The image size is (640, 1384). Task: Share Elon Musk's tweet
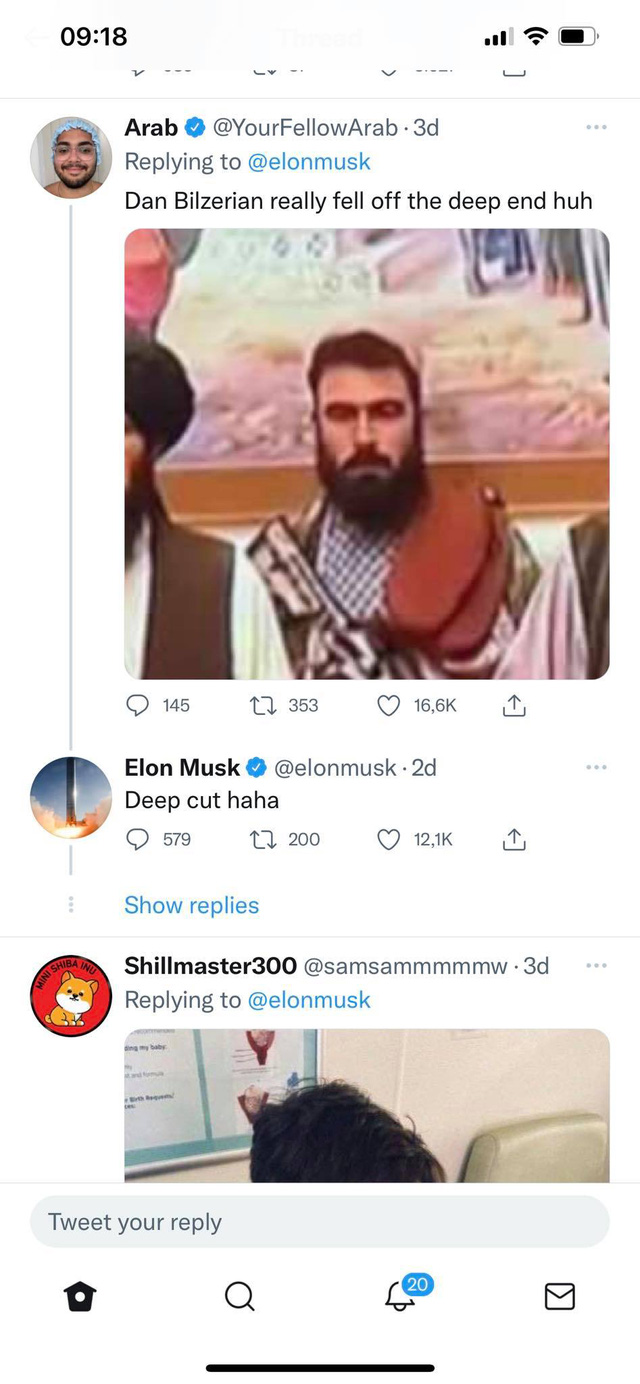point(513,839)
